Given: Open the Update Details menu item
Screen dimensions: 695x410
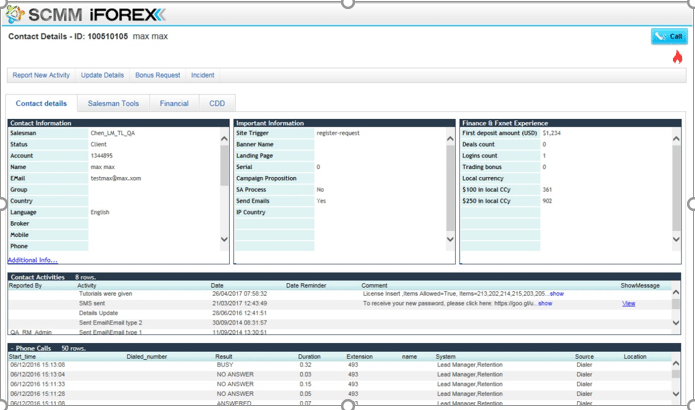Looking at the screenshot, I should coord(102,75).
